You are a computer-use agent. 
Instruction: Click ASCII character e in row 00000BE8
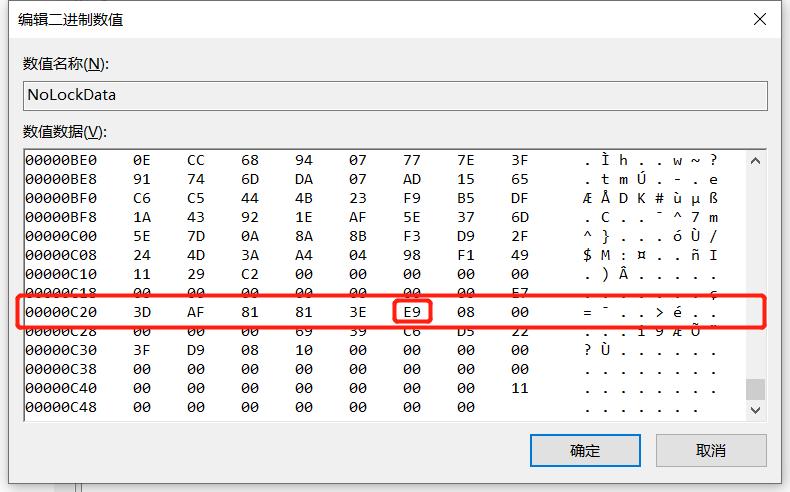[x=713, y=180]
